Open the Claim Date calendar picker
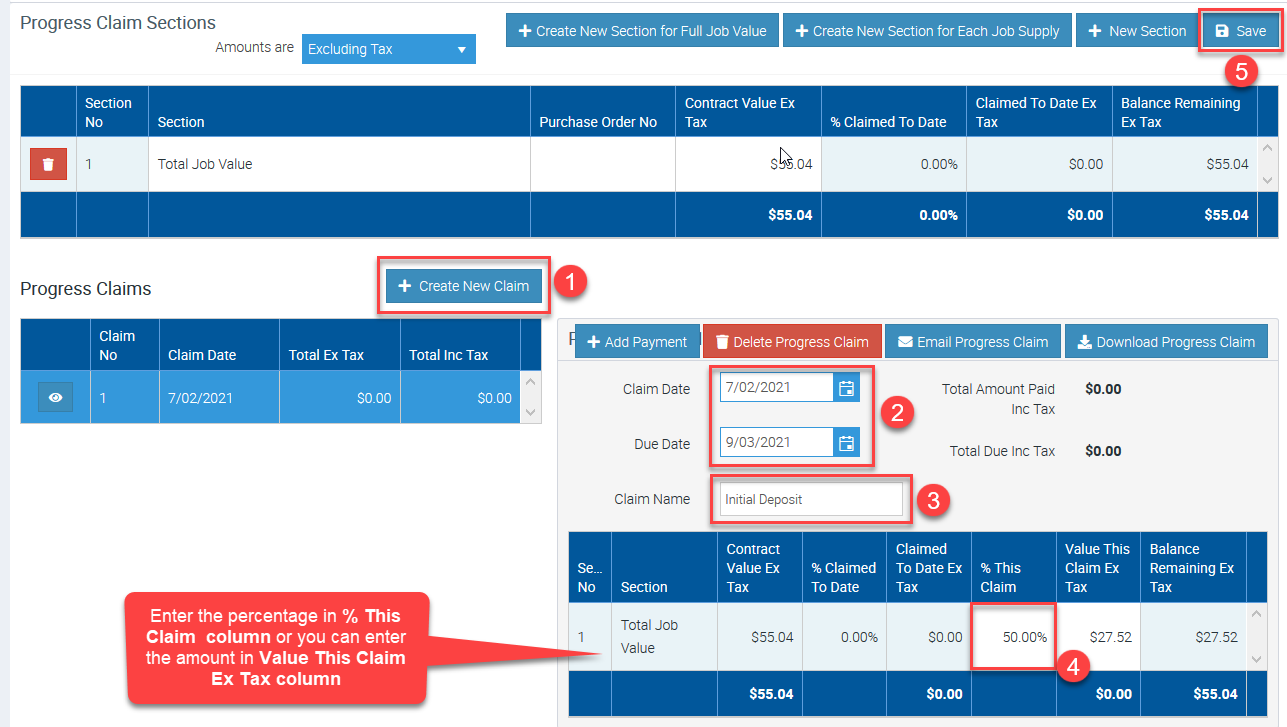This screenshot has width=1287, height=727. pyautogui.click(x=846, y=388)
